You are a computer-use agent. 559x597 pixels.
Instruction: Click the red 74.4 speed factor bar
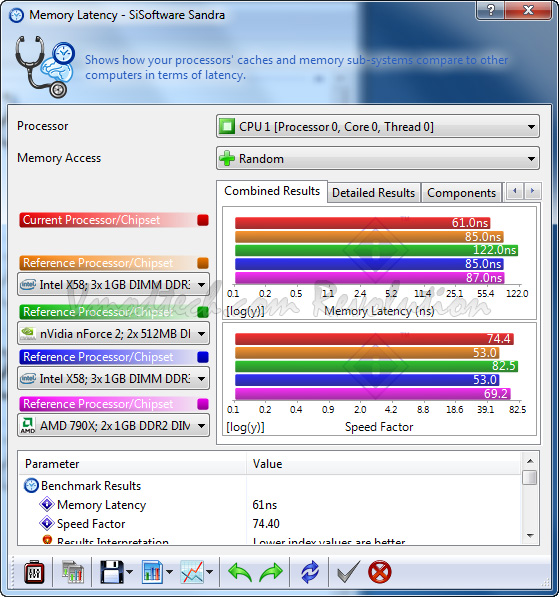[374, 339]
